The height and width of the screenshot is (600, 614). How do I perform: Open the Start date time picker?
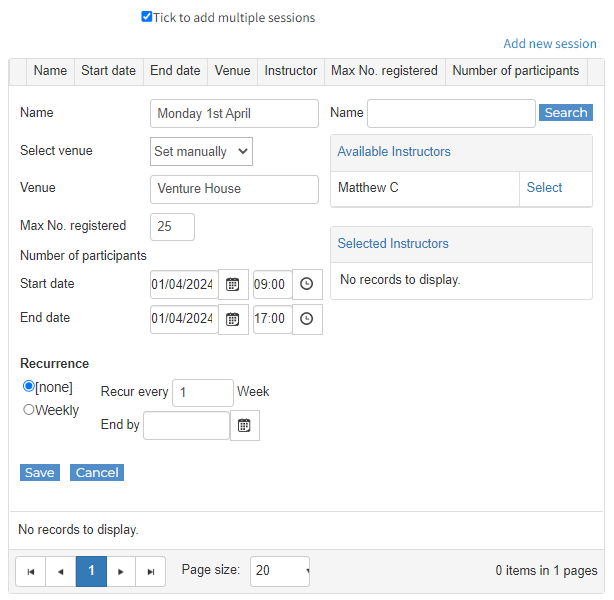click(307, 284)
